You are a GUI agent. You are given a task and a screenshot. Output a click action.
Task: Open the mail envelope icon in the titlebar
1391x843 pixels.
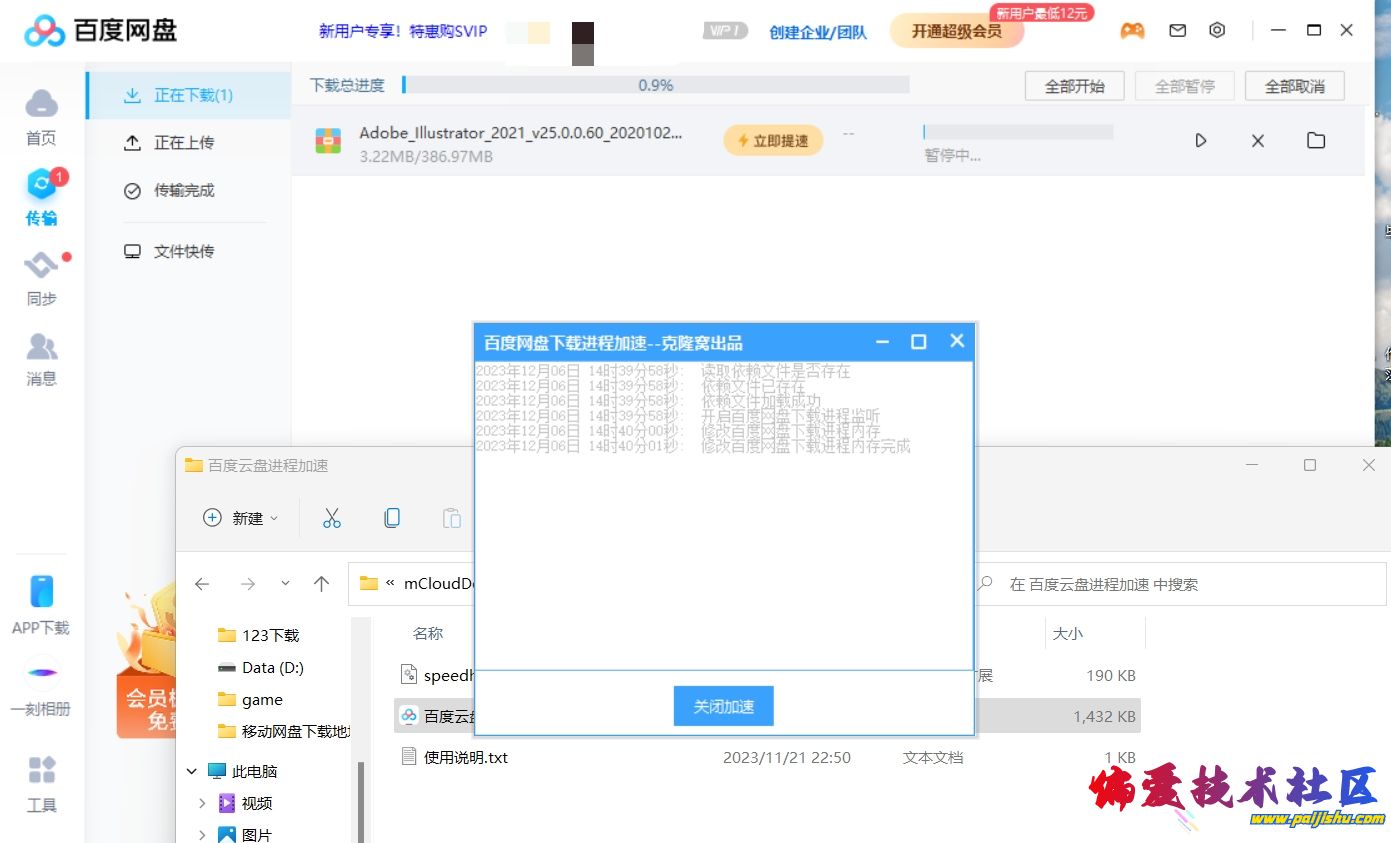click(1177, 30)
